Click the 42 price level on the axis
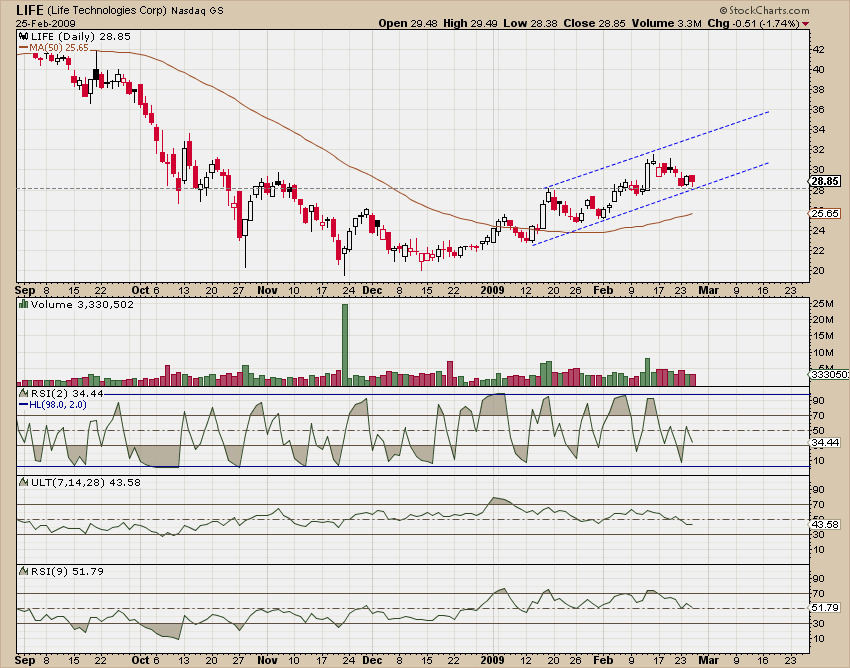The image size is (850, 668). coord(819,49)
